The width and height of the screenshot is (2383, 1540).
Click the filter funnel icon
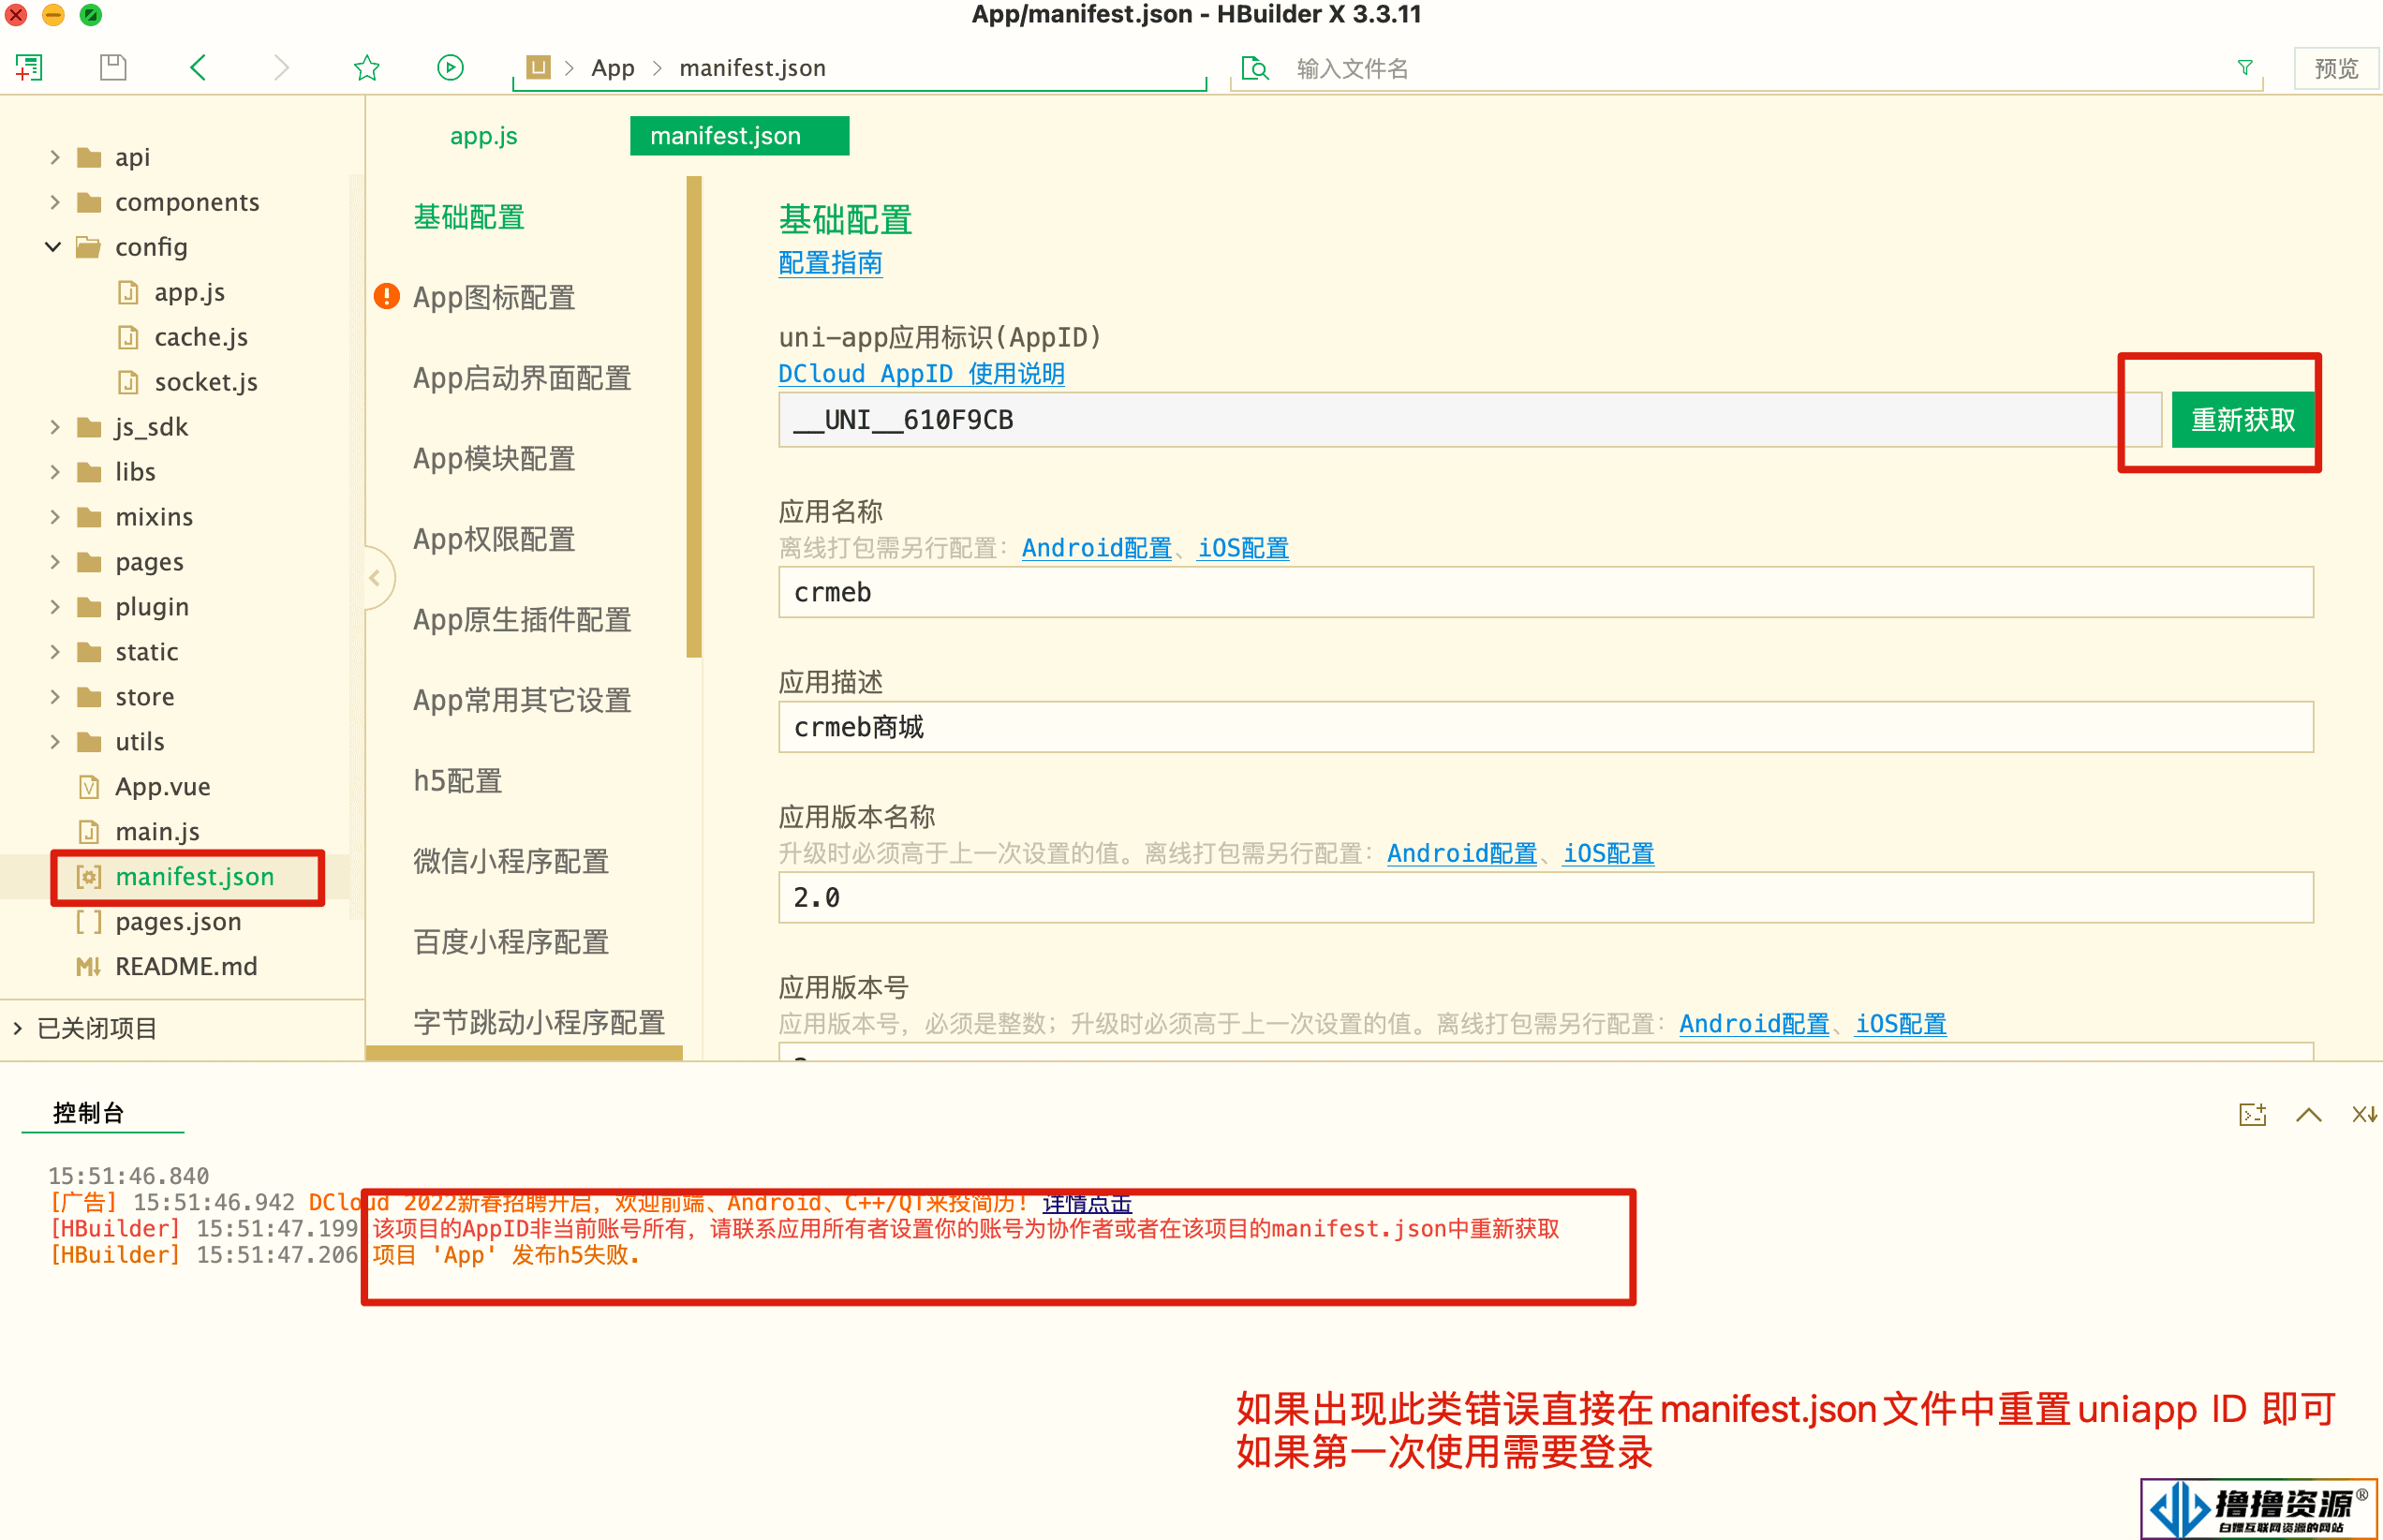(2245, 67)
